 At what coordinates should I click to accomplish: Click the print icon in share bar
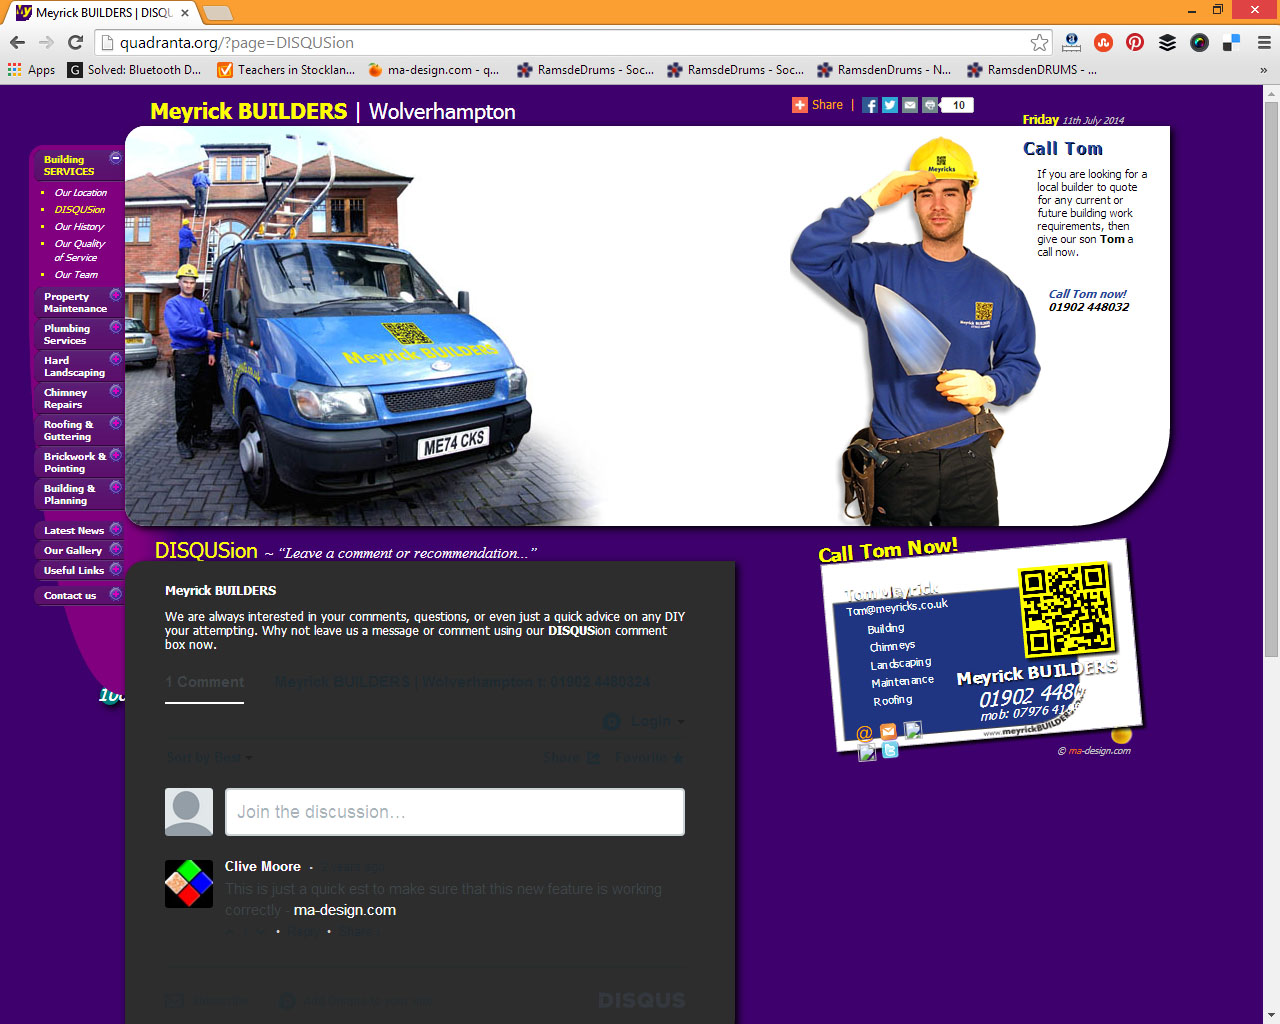930,105
